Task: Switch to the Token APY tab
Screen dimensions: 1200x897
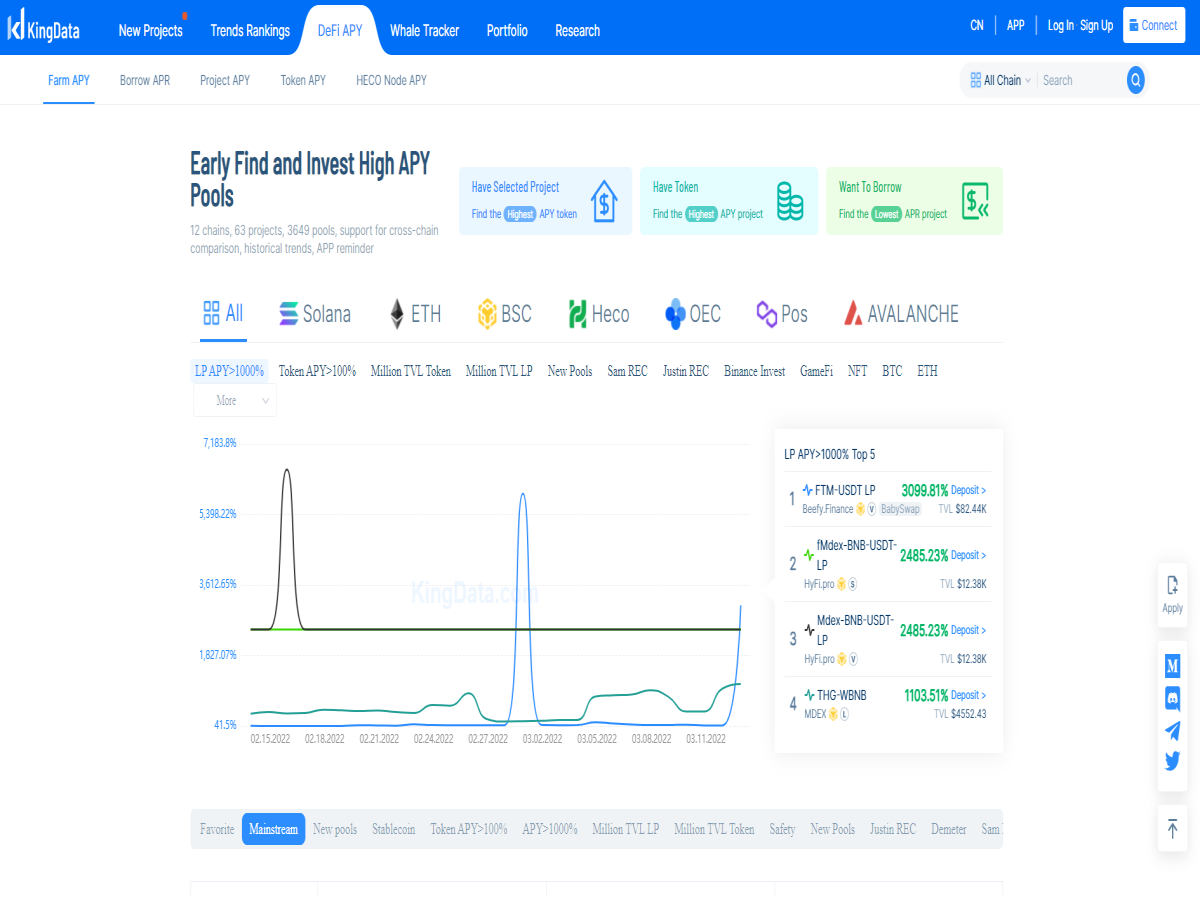Action: click(x=303, y=80)
